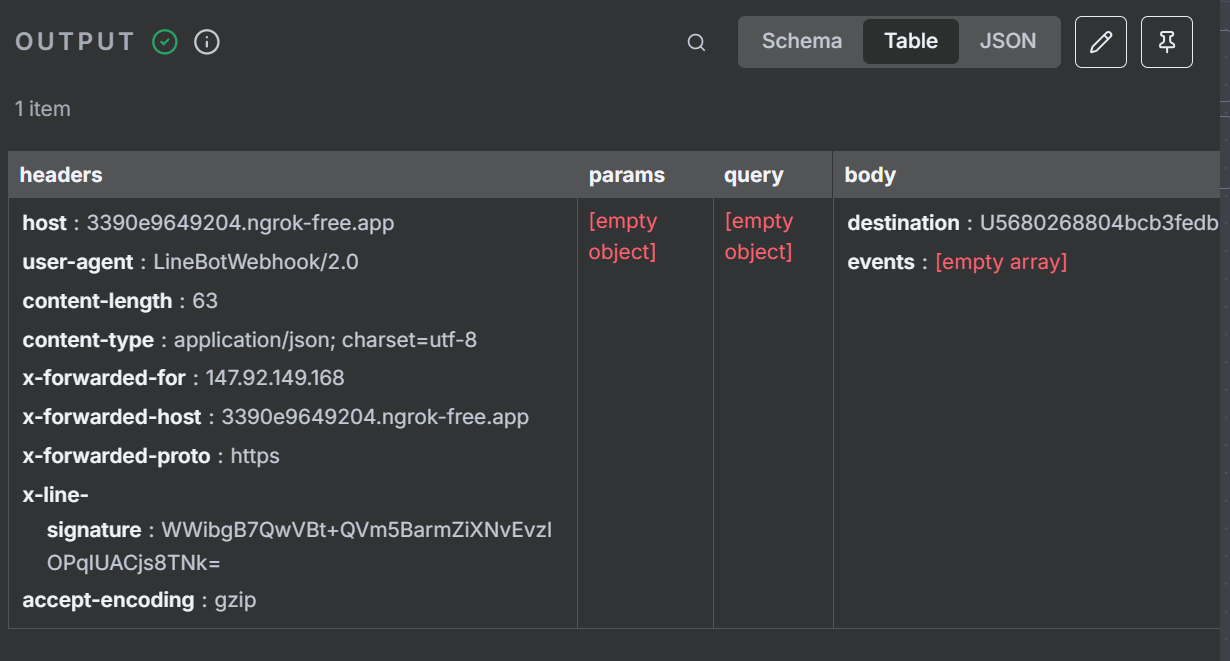Switch to the Schema view
Screen dimensions: 1230x661
801,42
